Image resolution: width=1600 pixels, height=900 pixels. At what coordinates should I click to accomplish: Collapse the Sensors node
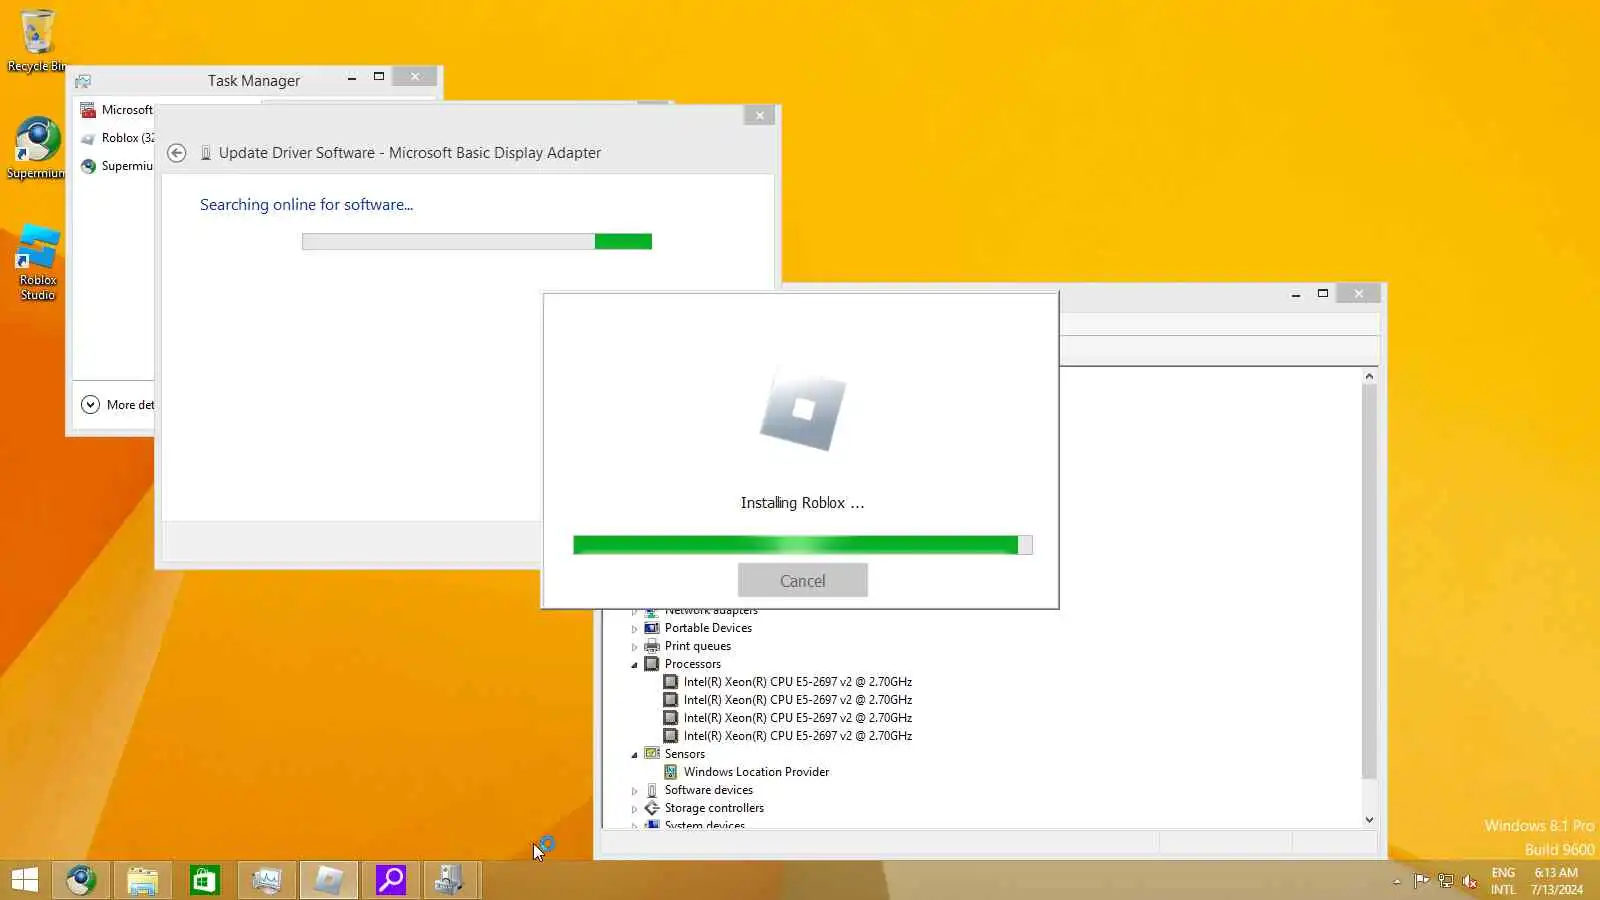(634, 755)
